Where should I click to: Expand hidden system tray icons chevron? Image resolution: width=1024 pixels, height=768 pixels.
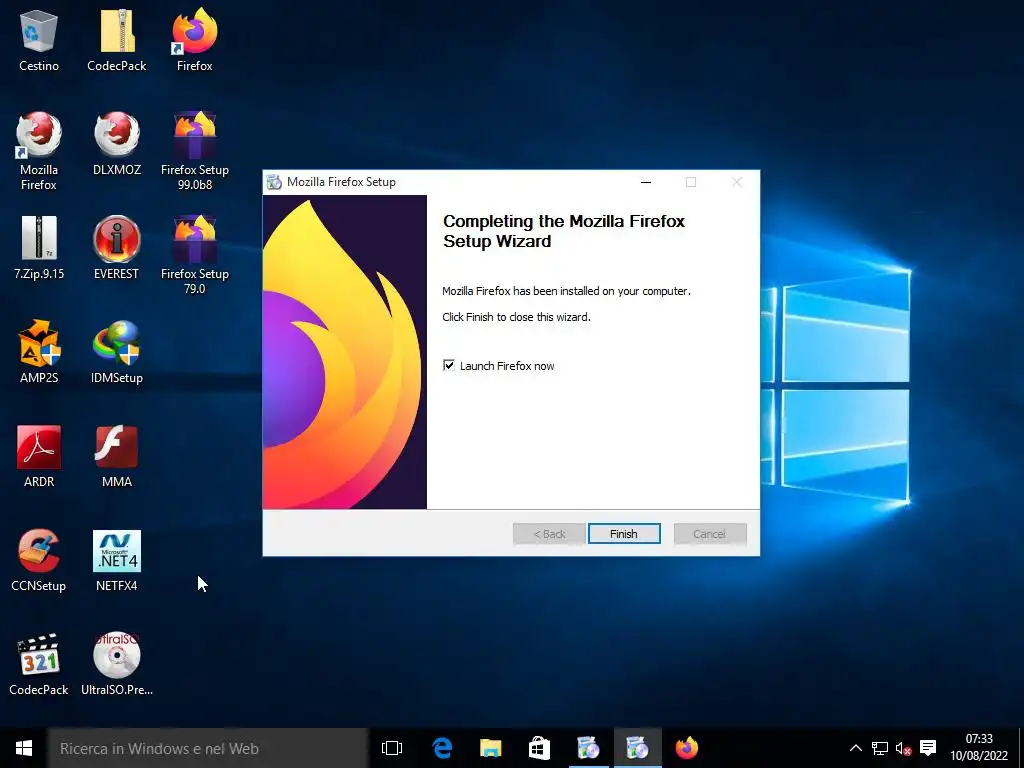click(x=856, y=748)
